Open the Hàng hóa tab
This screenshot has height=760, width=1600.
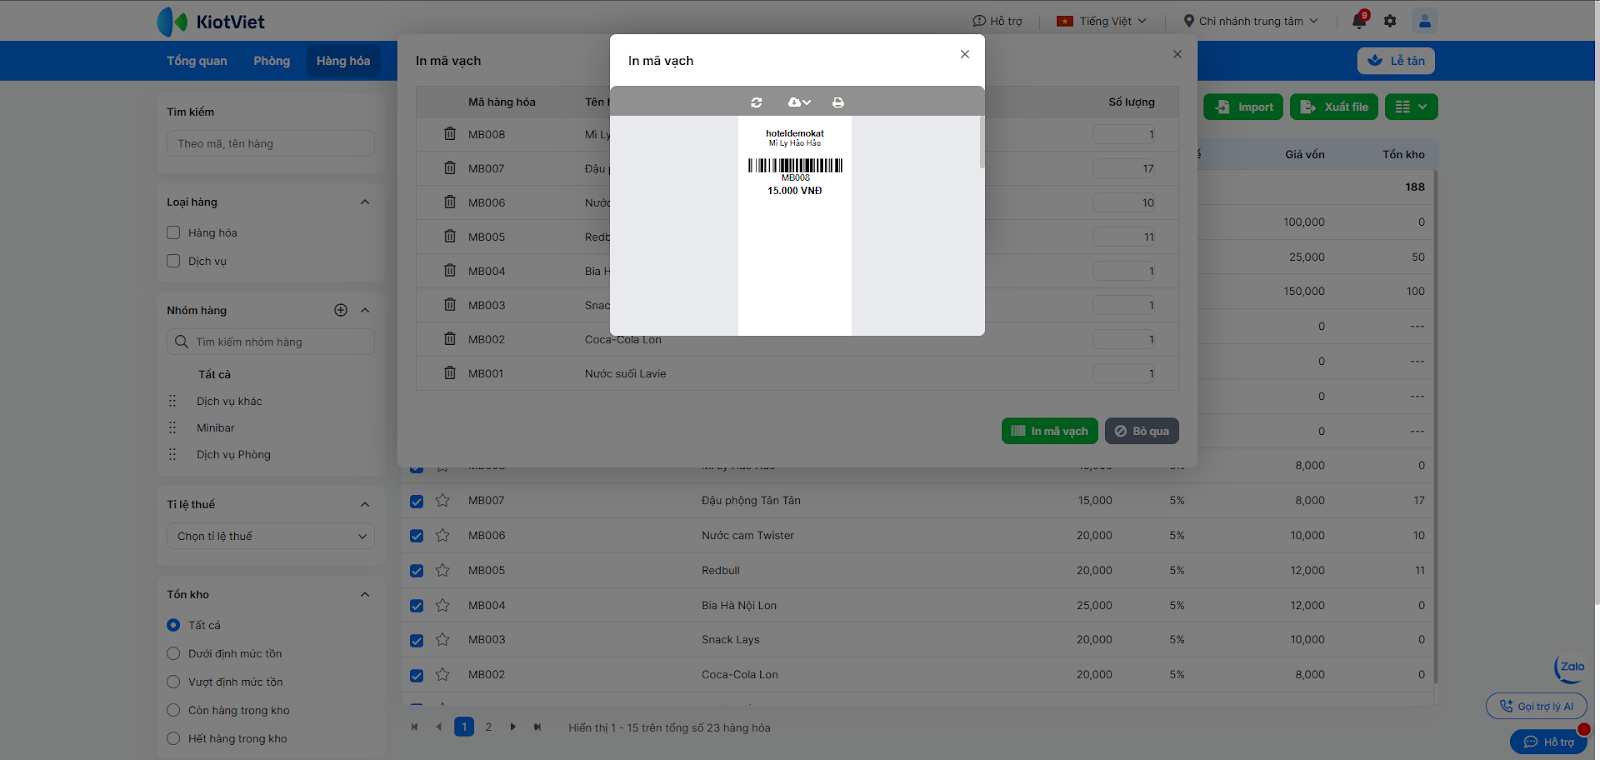tap(343, 61)
